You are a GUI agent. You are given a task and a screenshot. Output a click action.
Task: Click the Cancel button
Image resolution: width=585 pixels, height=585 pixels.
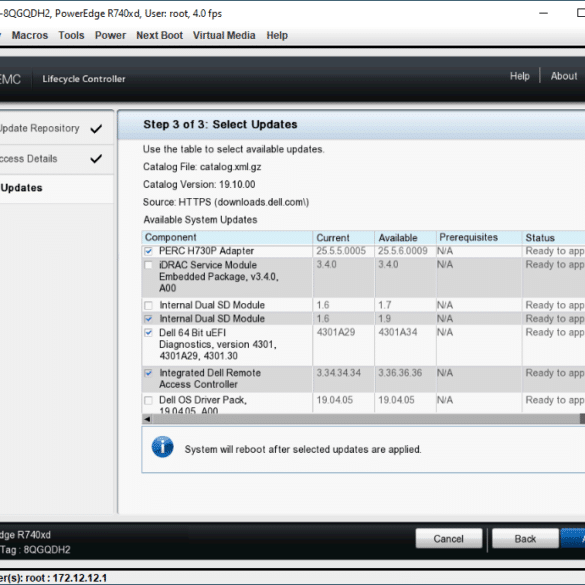(x=449, y=538)
